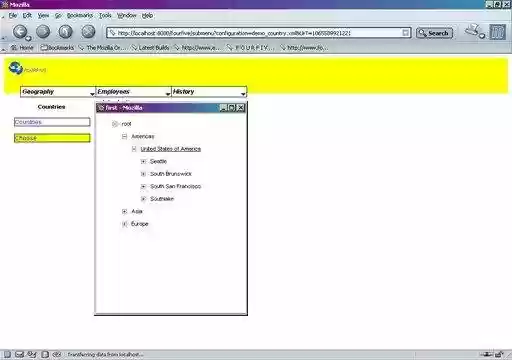
Task: Open the address bar history dropdown
Action: (406, 33)
